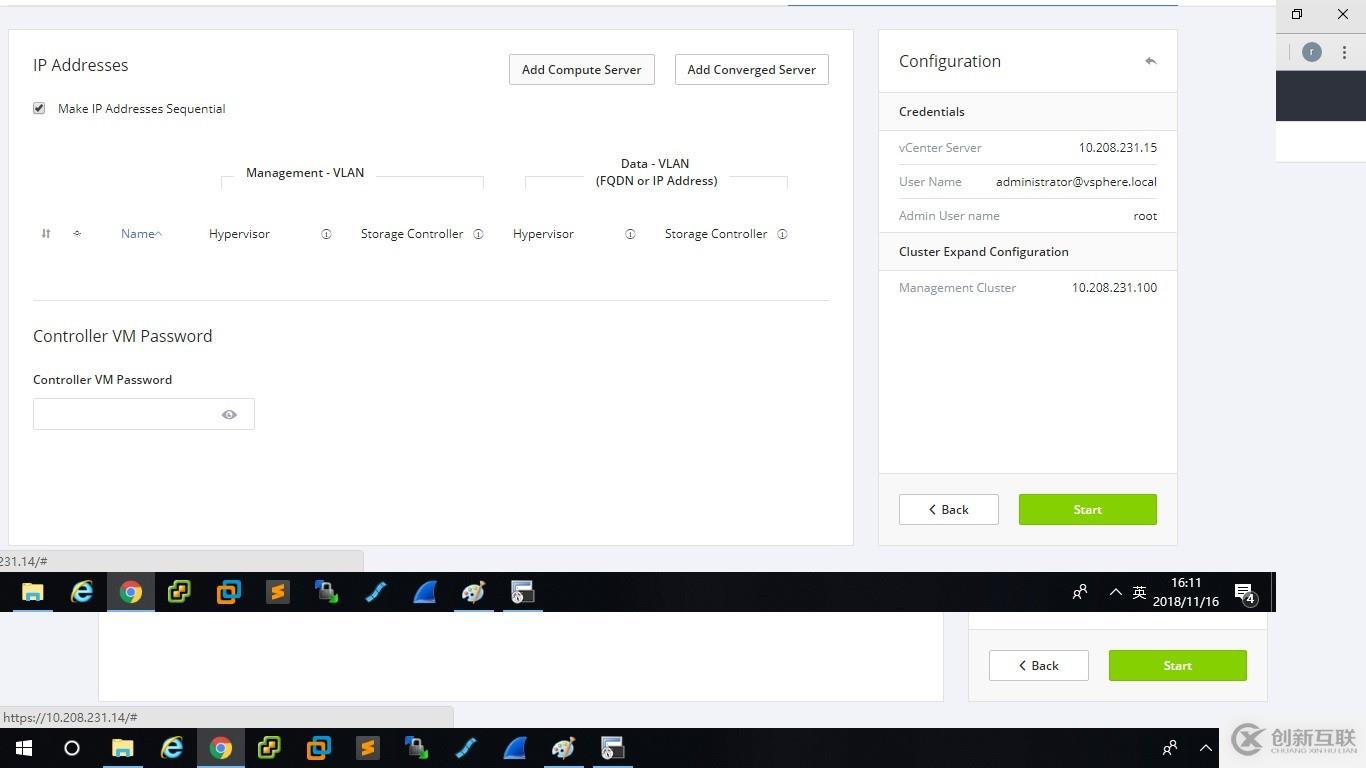This screenshot has height=768, width=1366.
Task: Click the Cluster Expand Configuration heading
Action: click(984, 252)
